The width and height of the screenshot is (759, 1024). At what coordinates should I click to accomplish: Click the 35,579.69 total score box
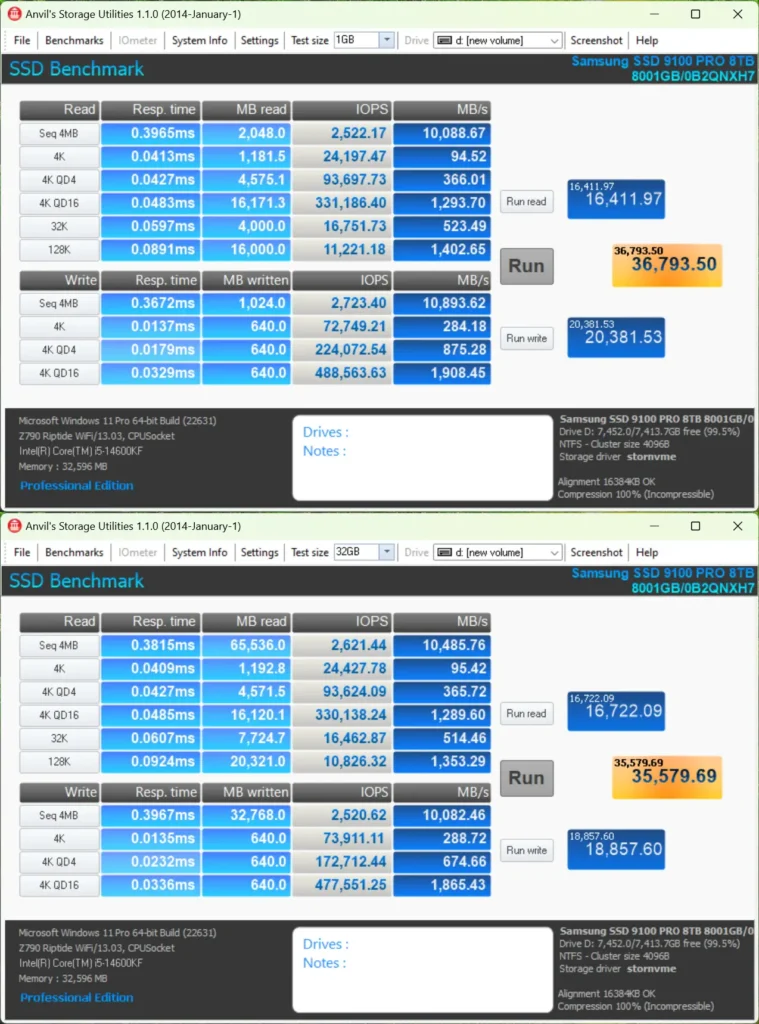coord(667,776)
